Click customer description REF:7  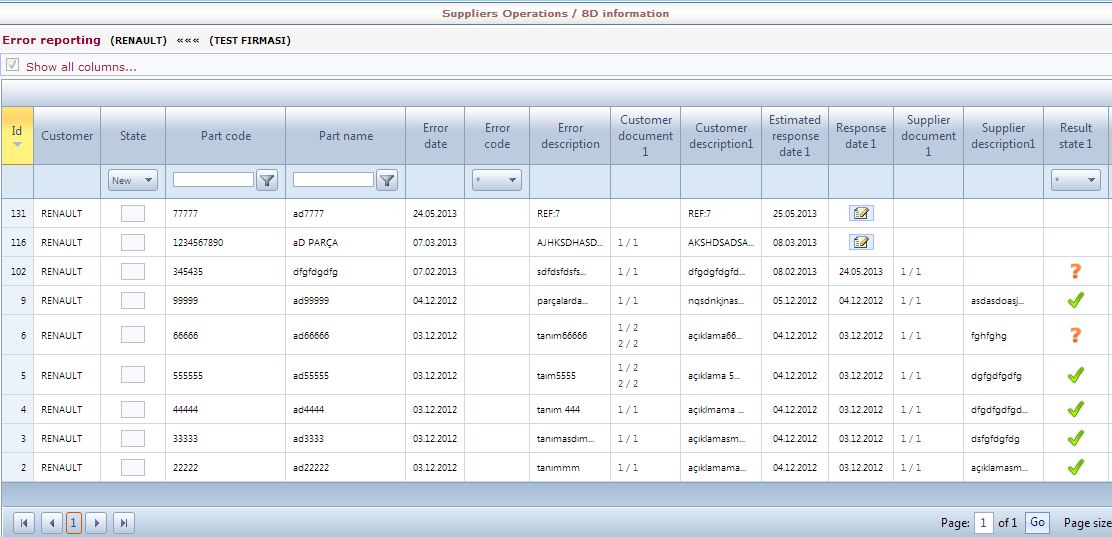(699, 214)
